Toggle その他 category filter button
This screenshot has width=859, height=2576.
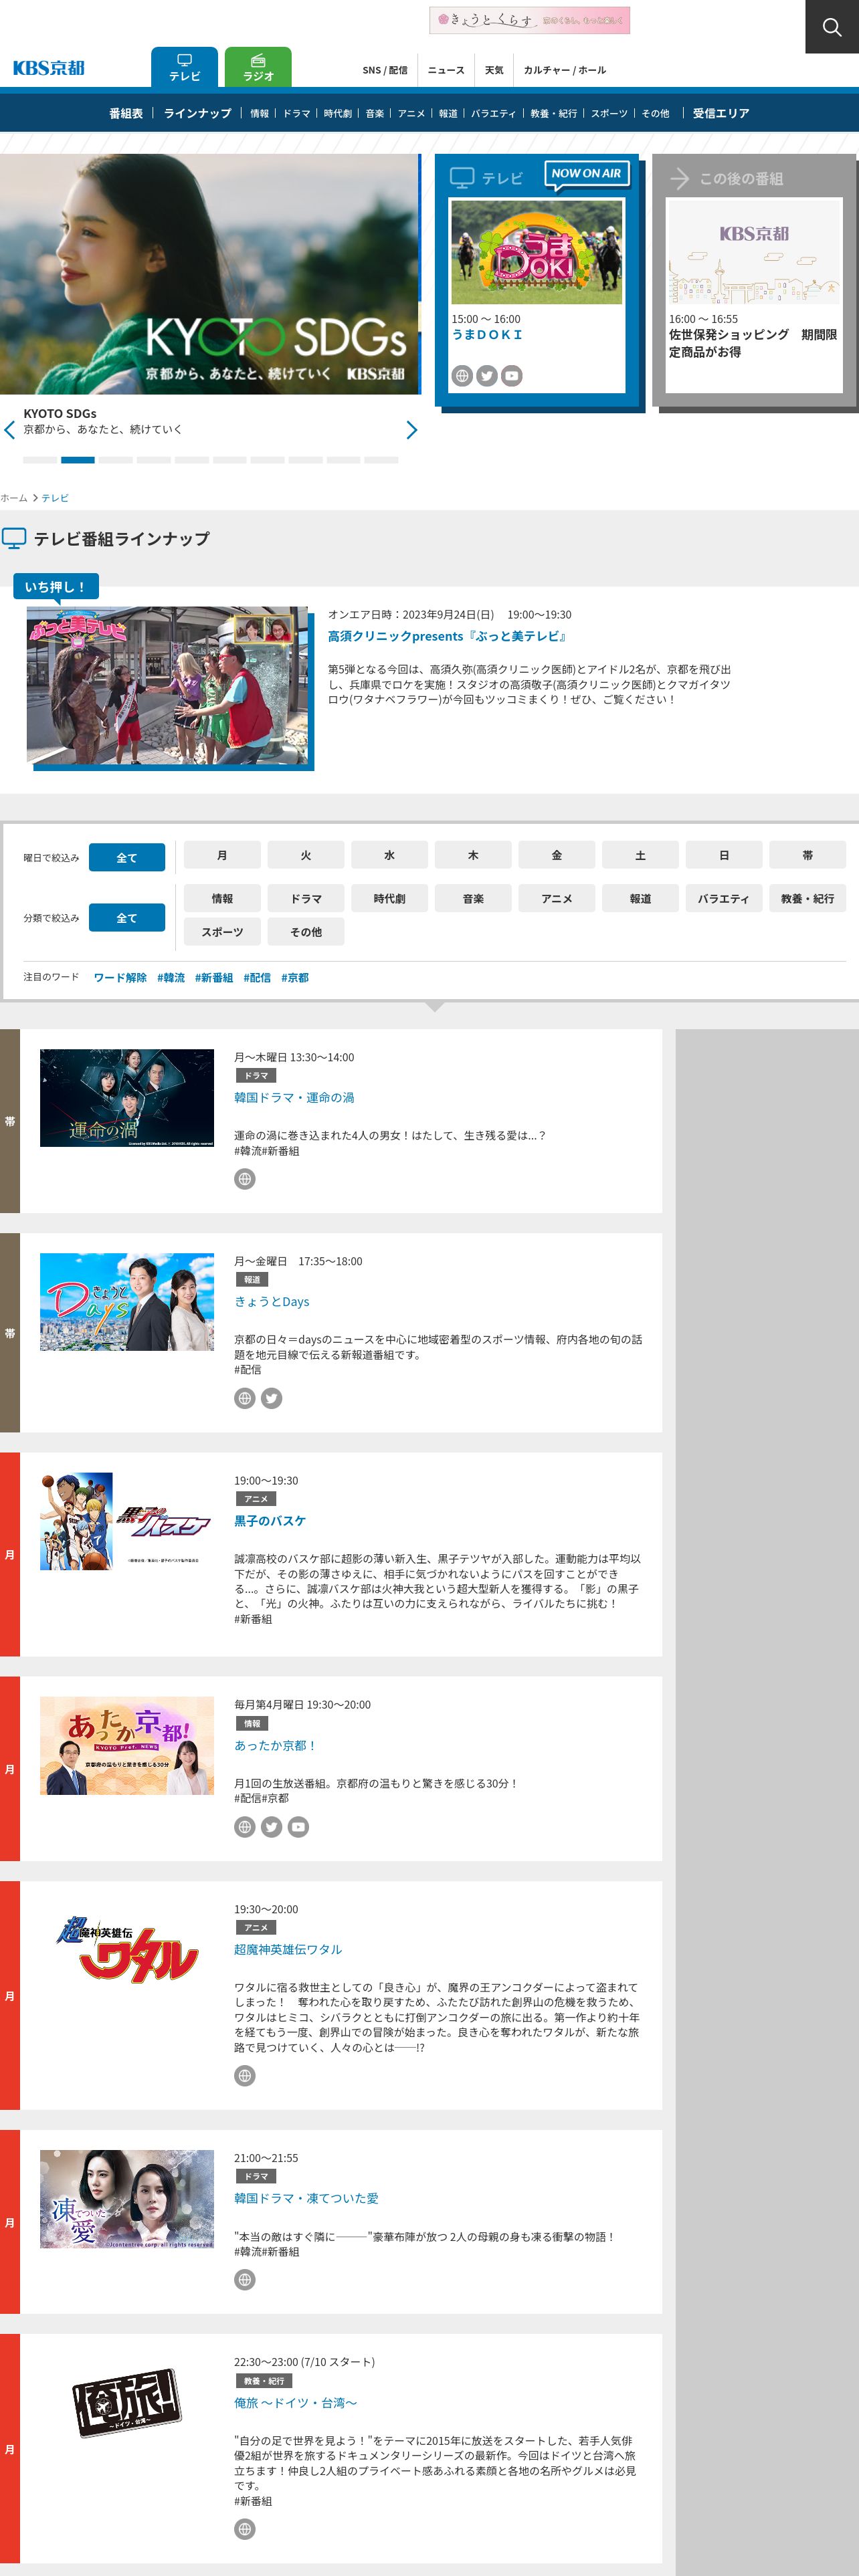click(x=306, y=931)
